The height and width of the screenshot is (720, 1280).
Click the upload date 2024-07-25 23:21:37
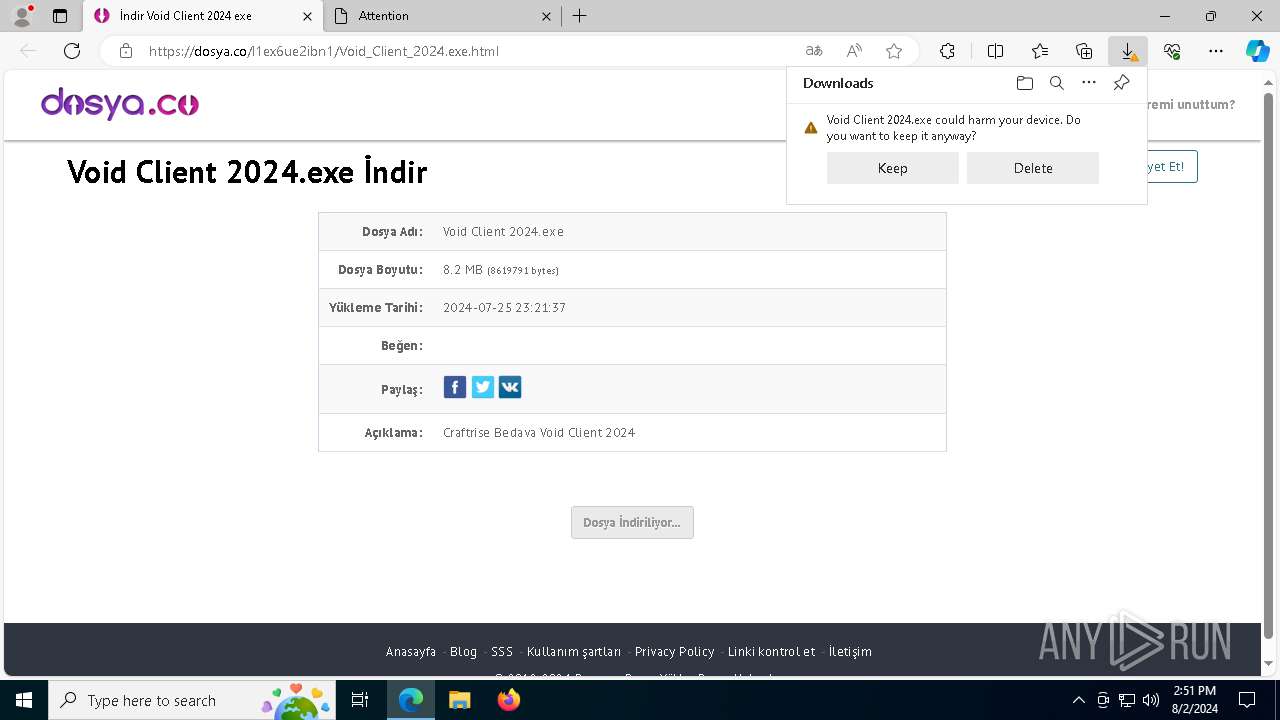pos(504,308)
